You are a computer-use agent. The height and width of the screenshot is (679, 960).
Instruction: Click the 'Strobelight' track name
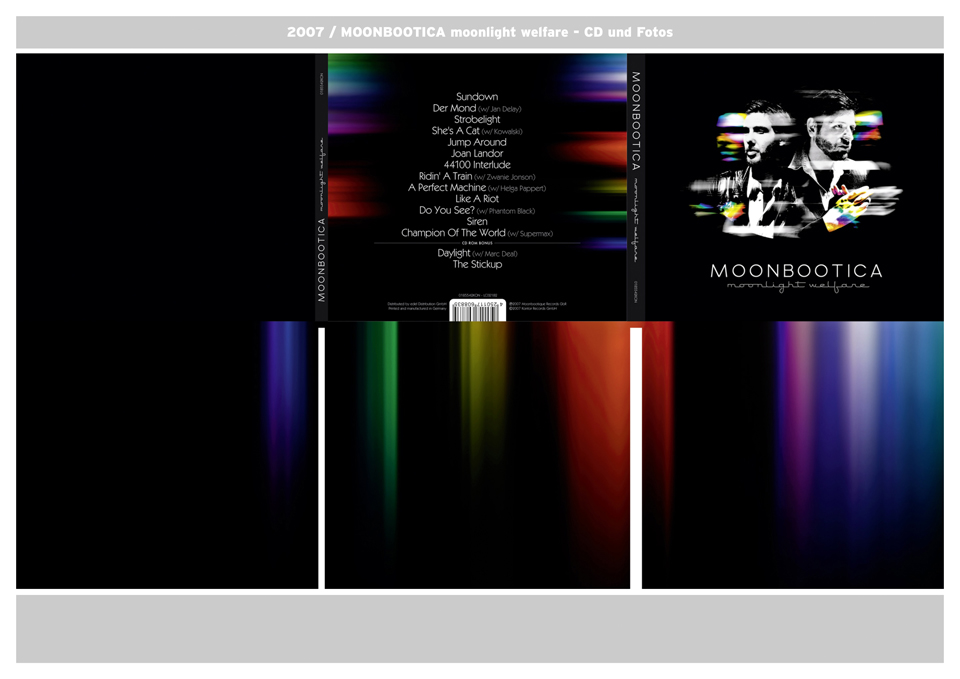coord(477,119)
